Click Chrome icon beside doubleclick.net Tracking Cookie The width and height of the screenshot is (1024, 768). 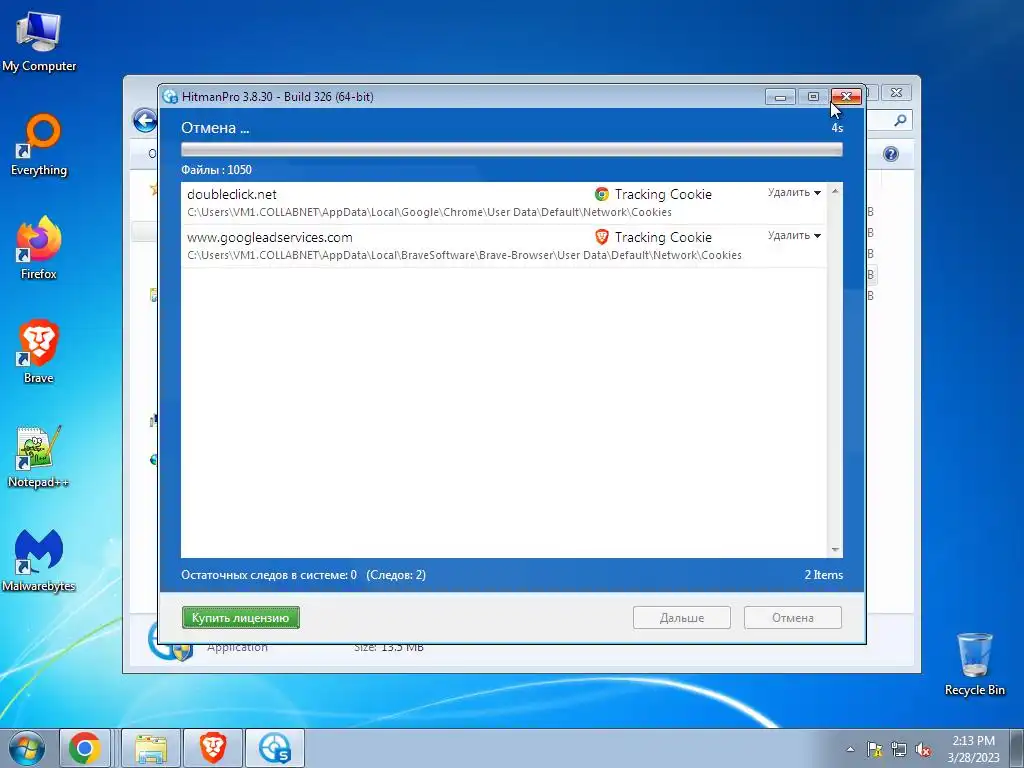tap(601, 194)
